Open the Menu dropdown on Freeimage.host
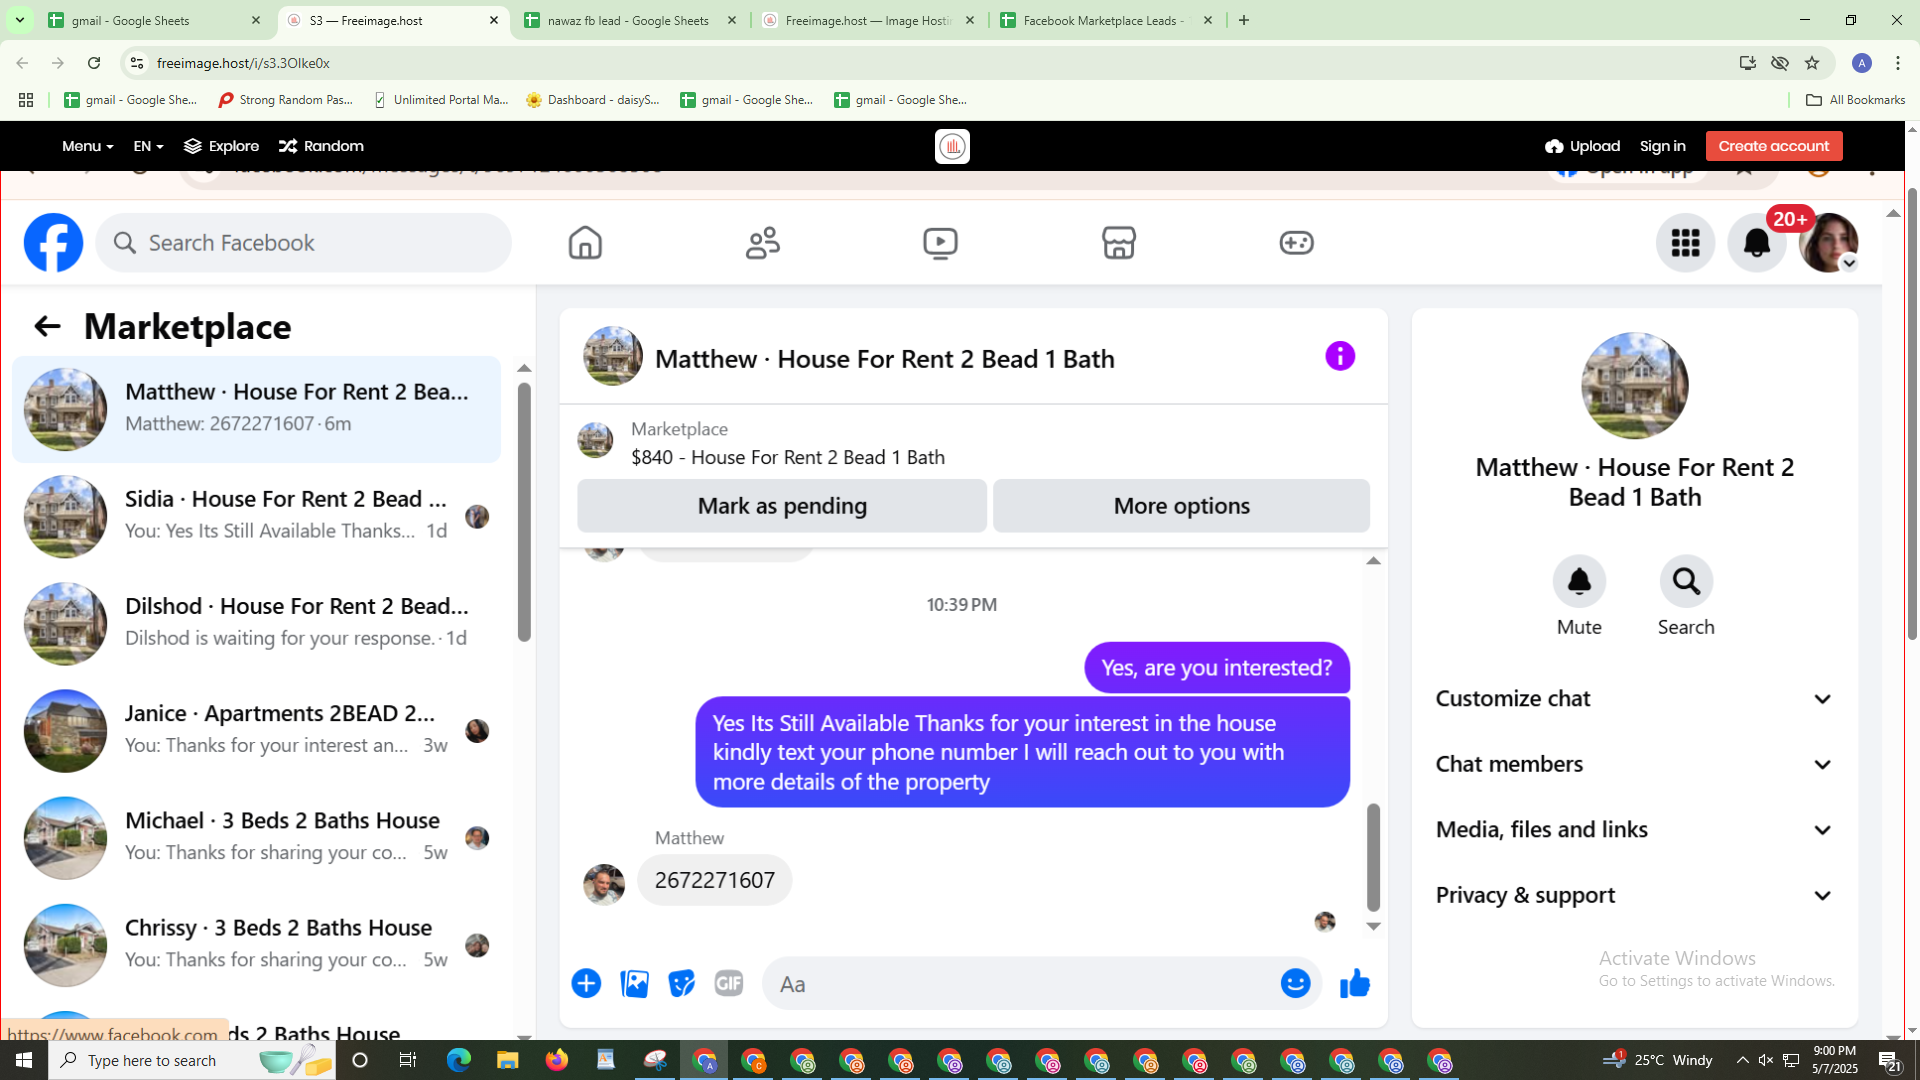This screenshot has width=1920, height=1080. click(87, 146)
